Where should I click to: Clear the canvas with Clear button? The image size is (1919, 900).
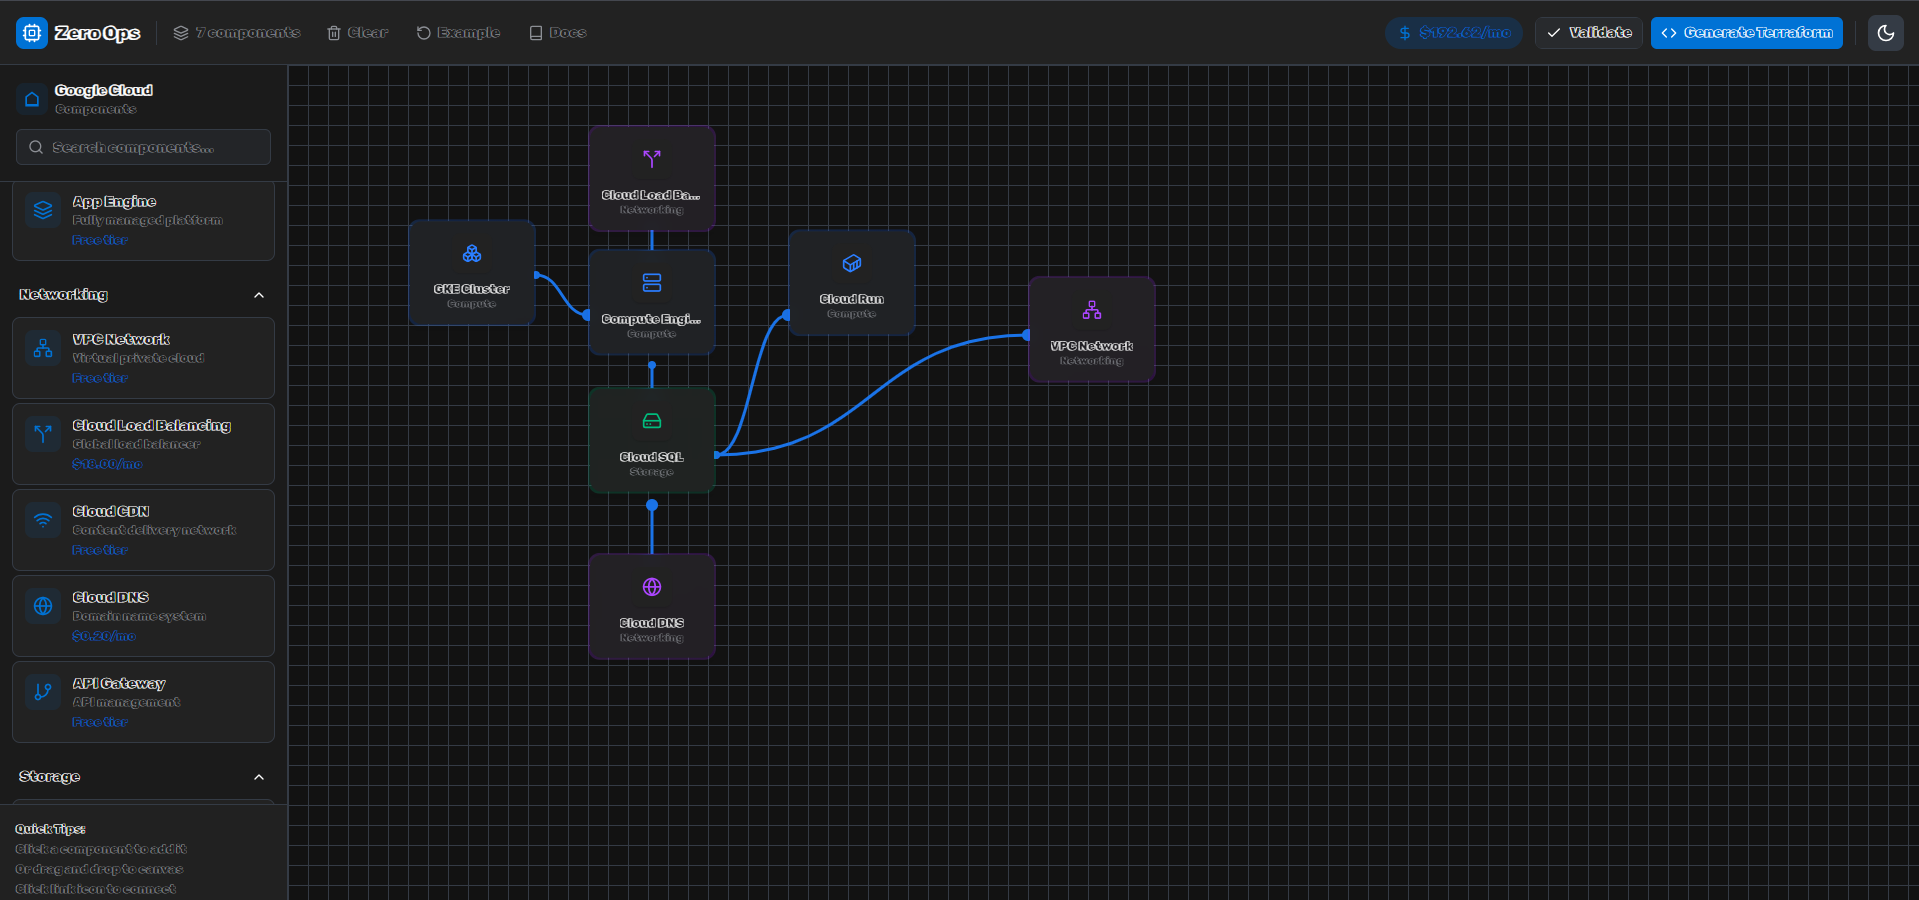coord(357,33)
